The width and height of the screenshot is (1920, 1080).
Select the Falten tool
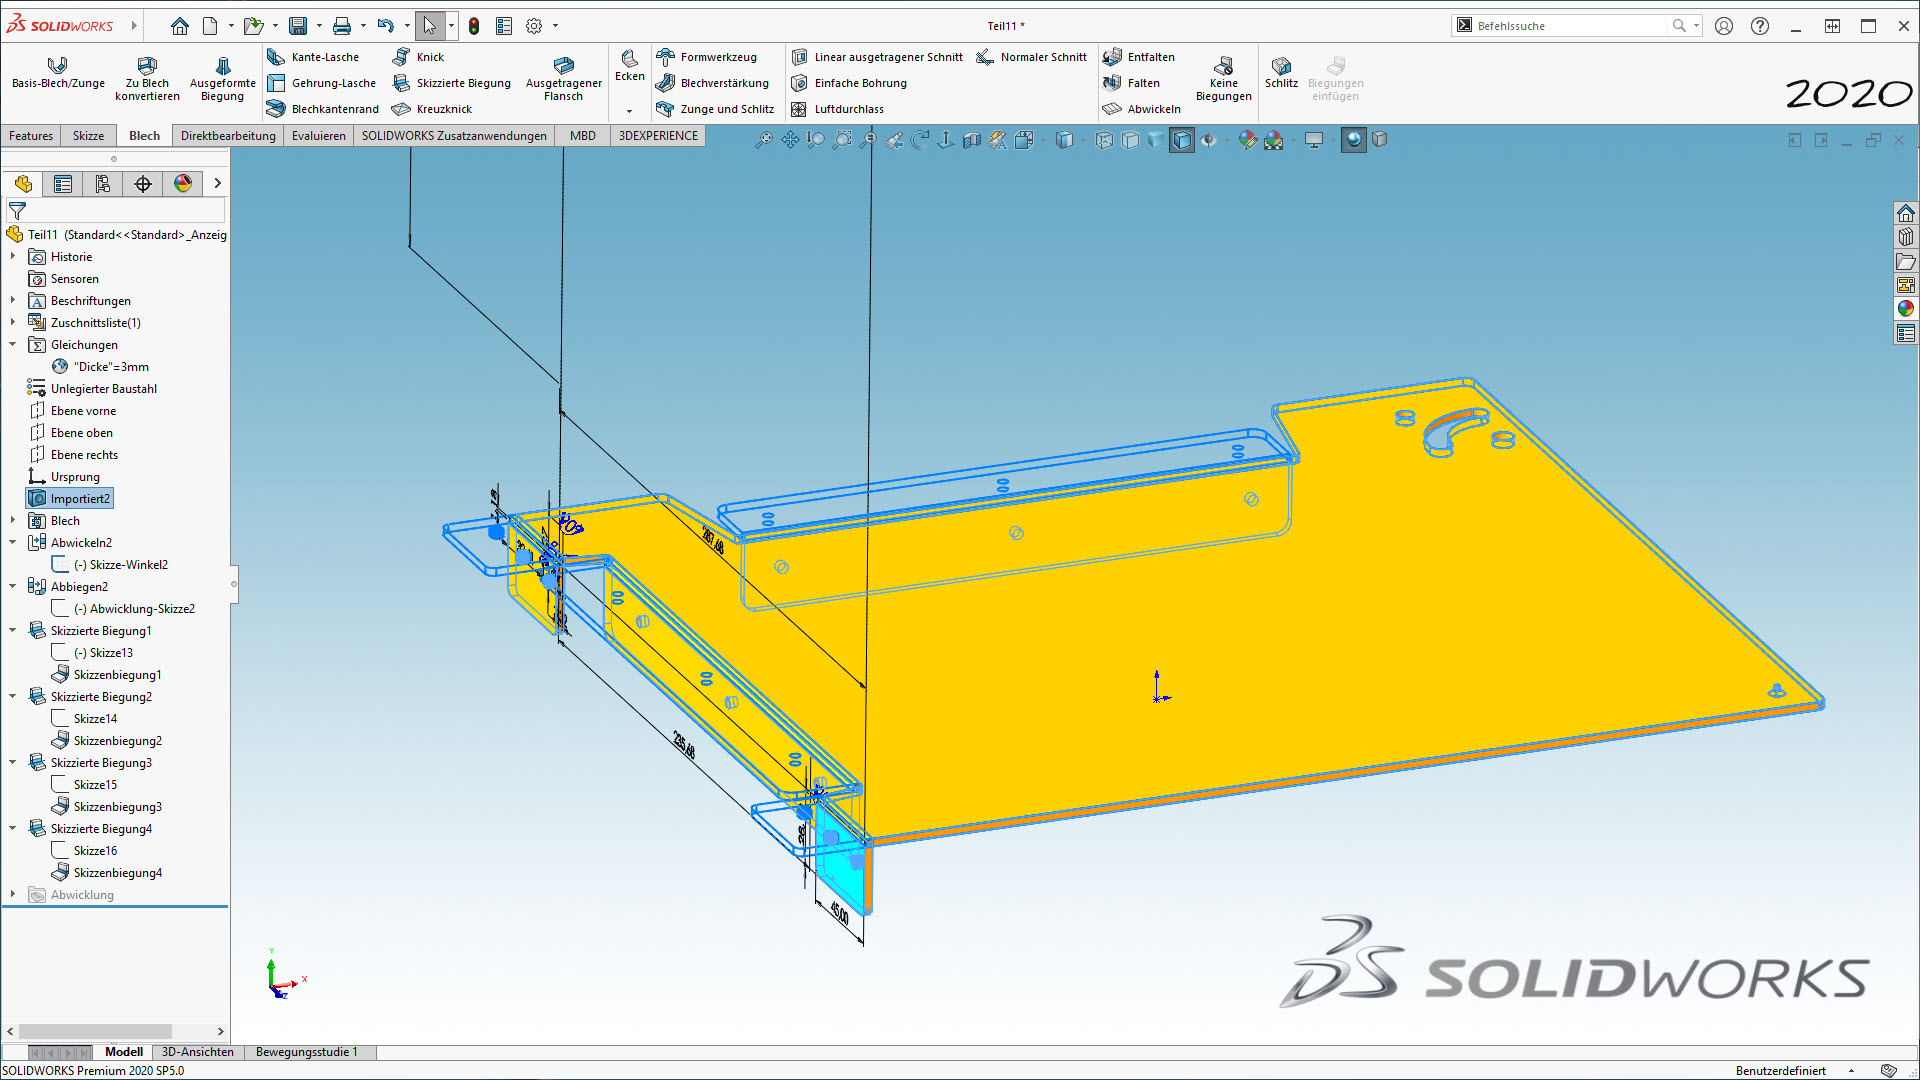pyautogui.click(x=1132, y=83)
